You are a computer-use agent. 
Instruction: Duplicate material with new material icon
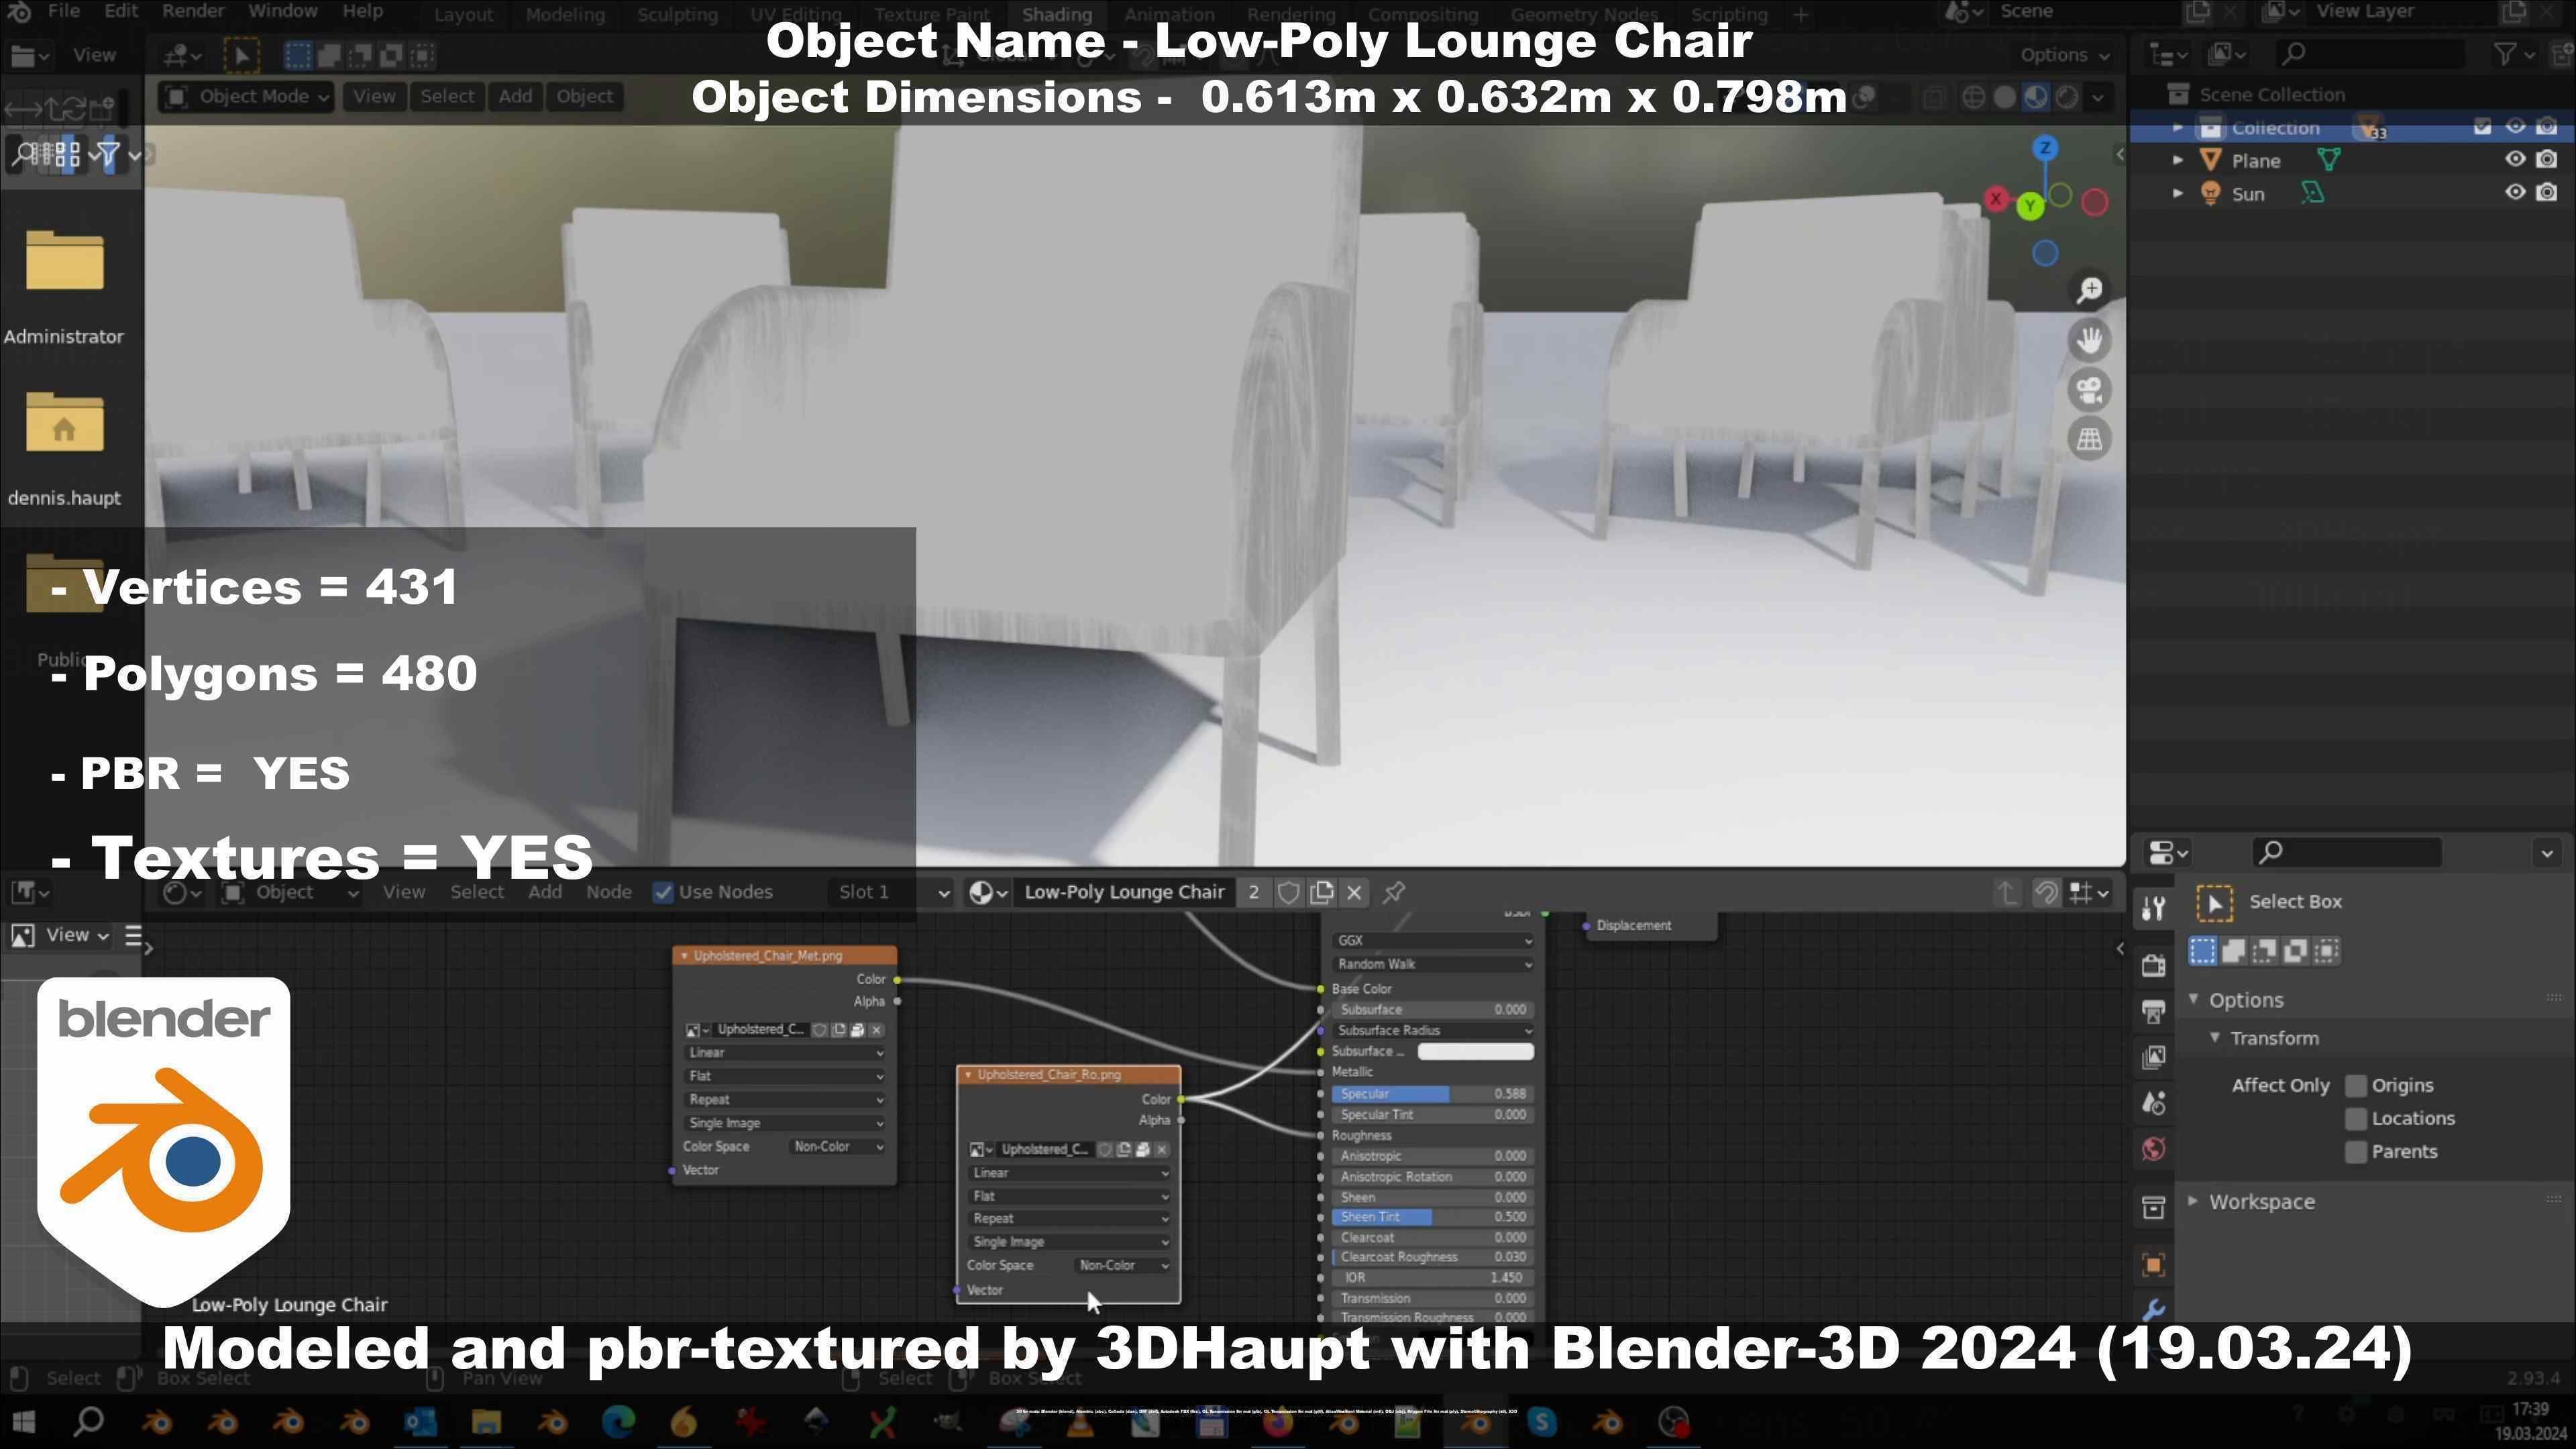tap(1321, 892)
